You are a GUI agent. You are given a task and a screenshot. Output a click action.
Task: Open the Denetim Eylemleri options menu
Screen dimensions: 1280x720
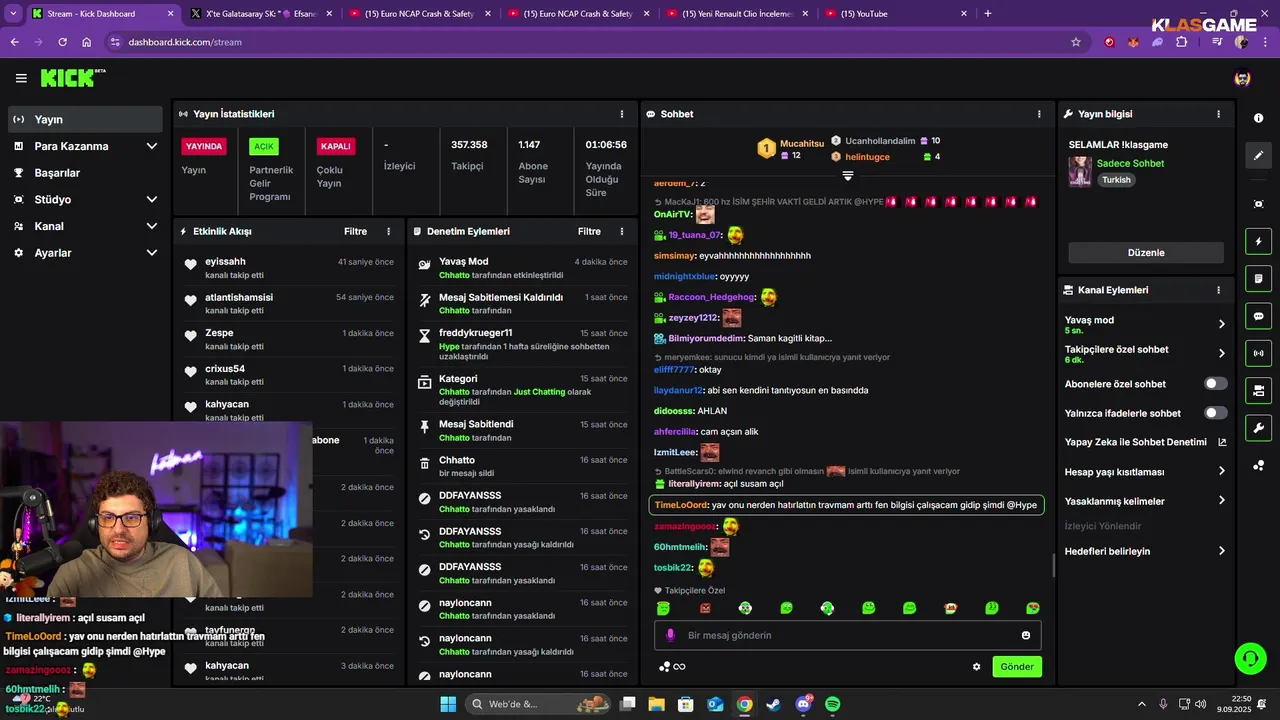[x=622, y=231]
